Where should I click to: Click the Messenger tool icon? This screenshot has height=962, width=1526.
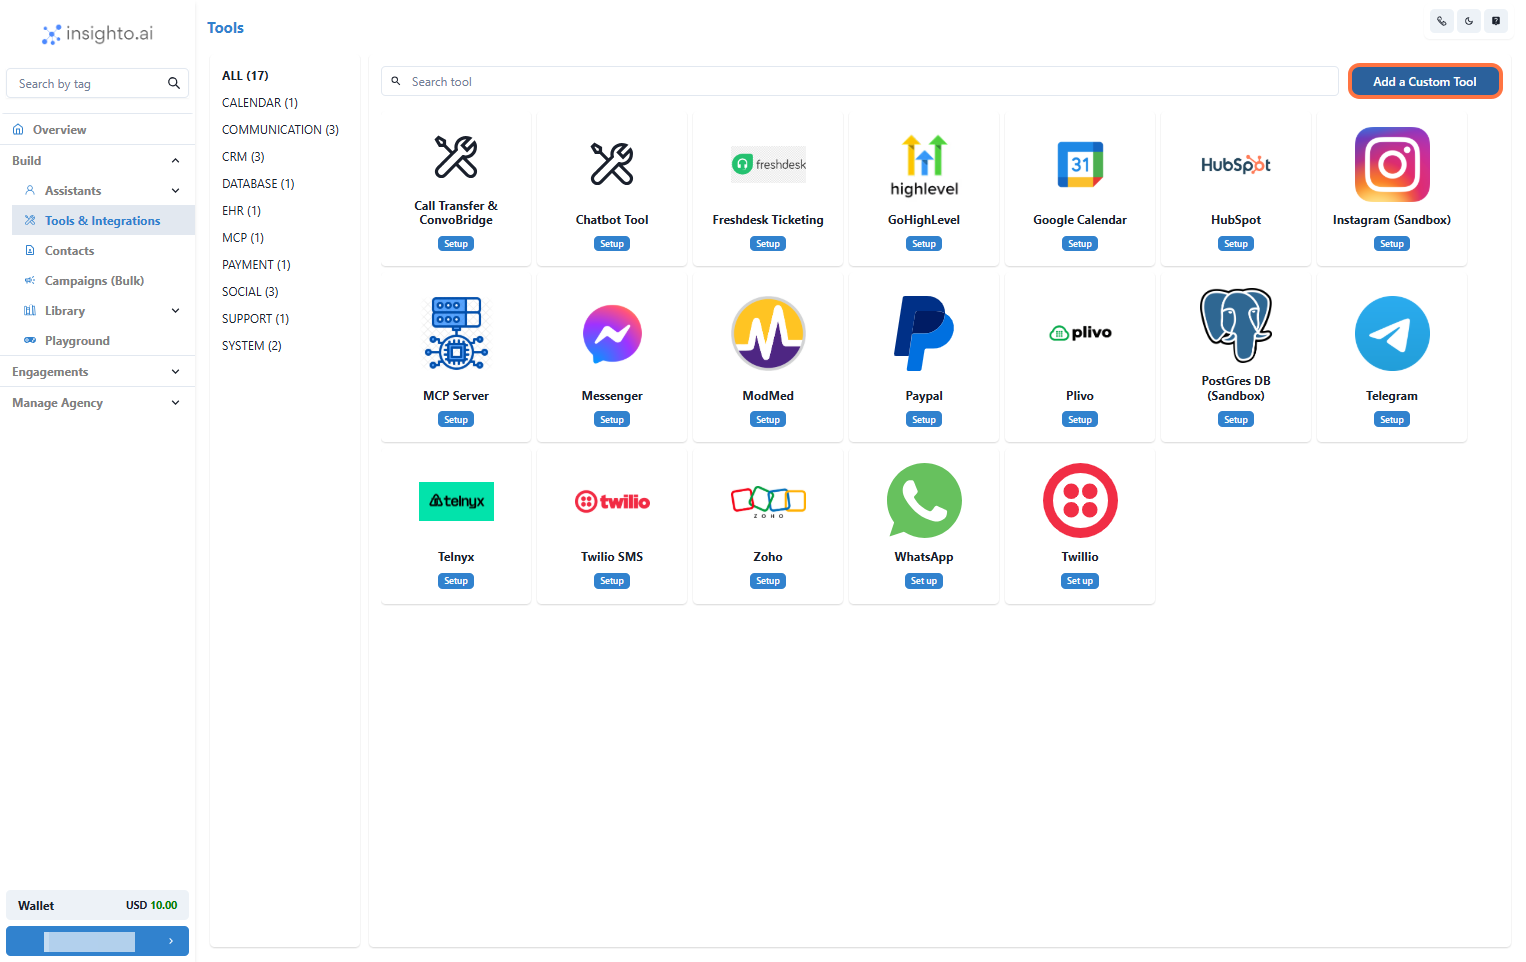[611, 333]
